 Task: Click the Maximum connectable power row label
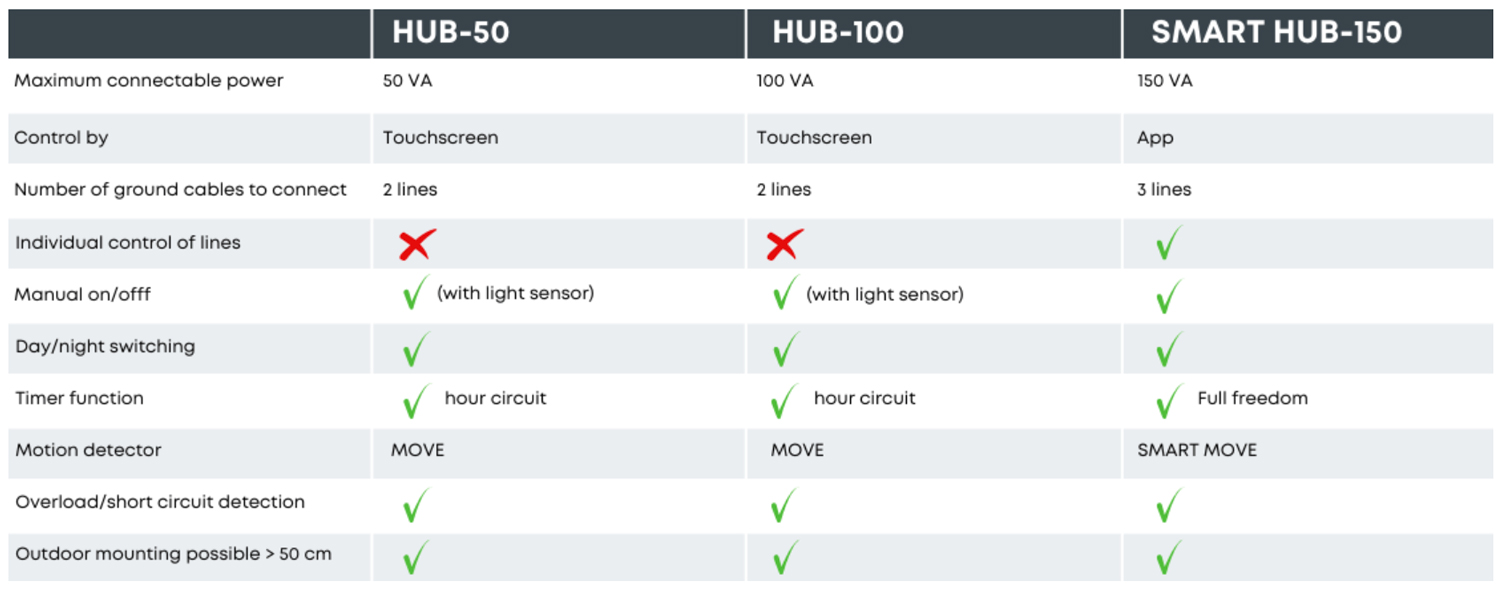149,81
